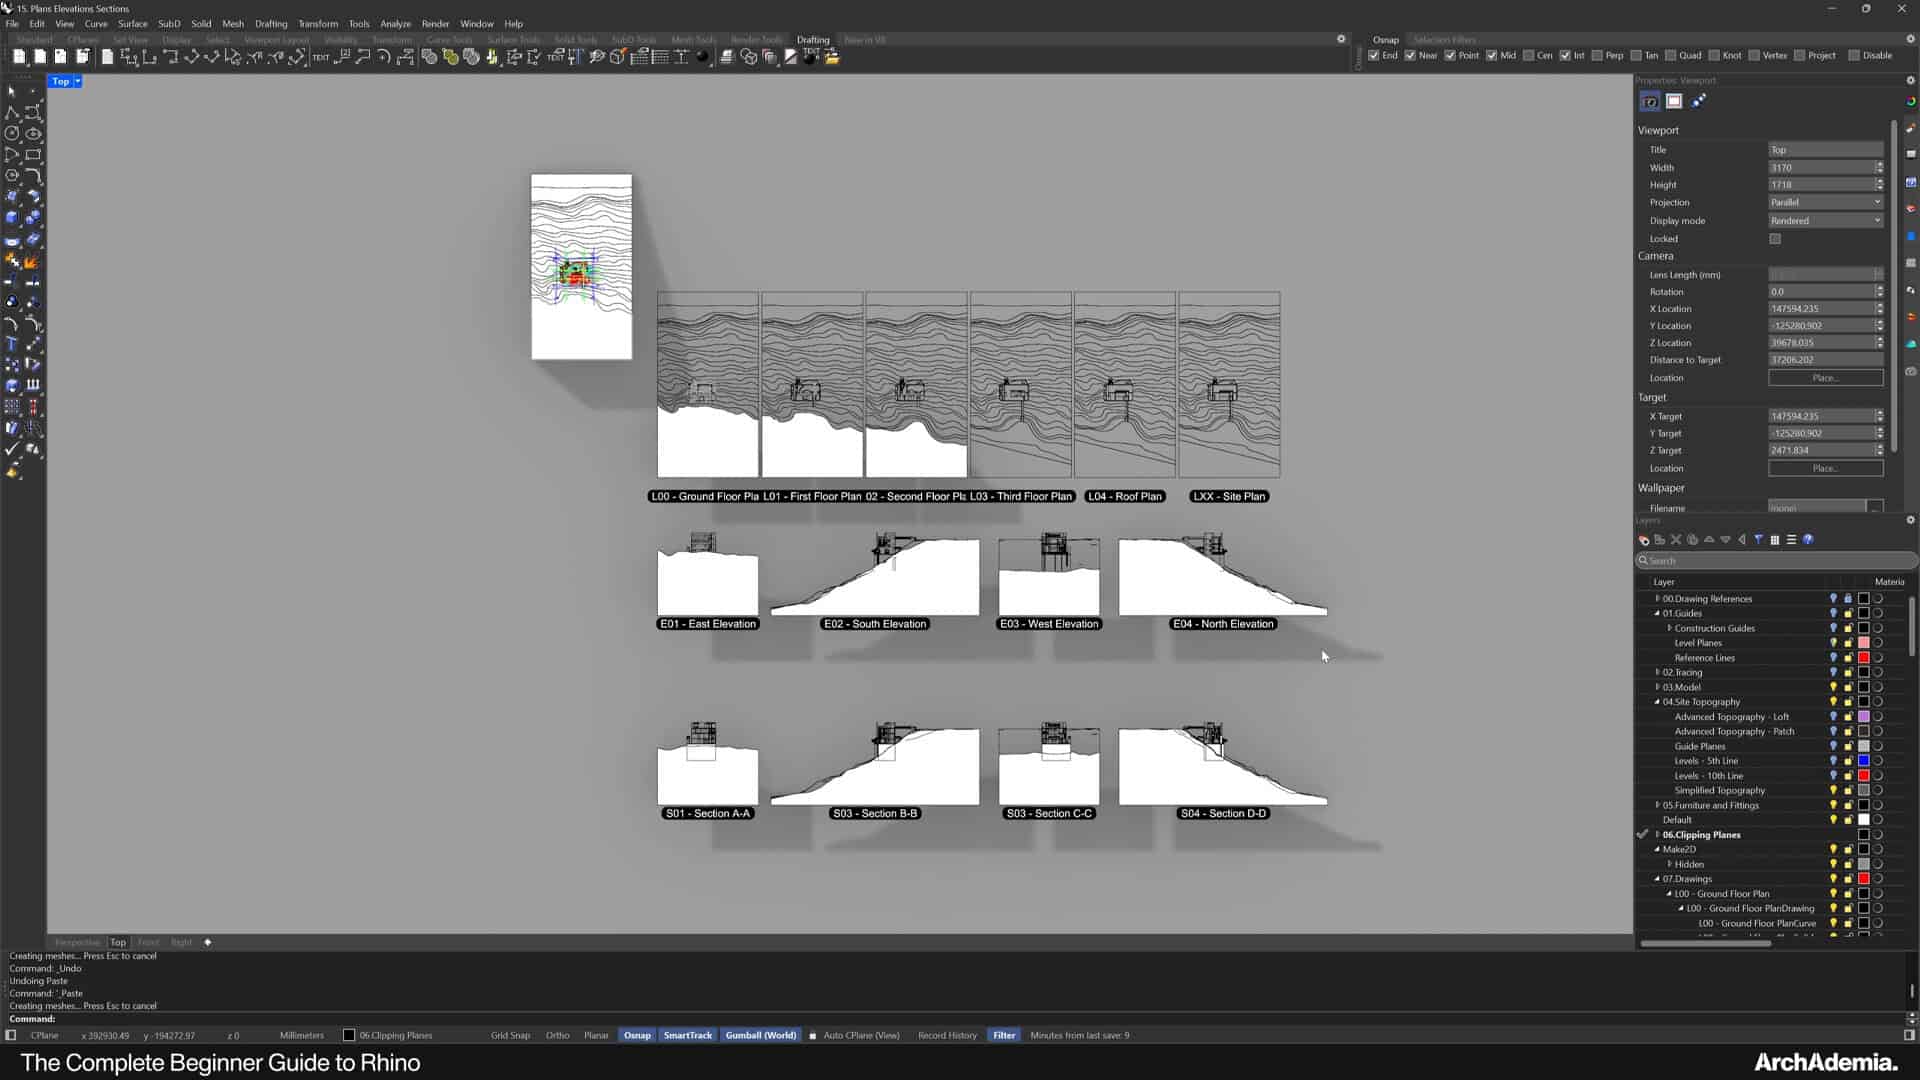Toggle the Osnap status bar button
Viewport: 1920px width, 1080px height.
click(x=637, y=1035)
